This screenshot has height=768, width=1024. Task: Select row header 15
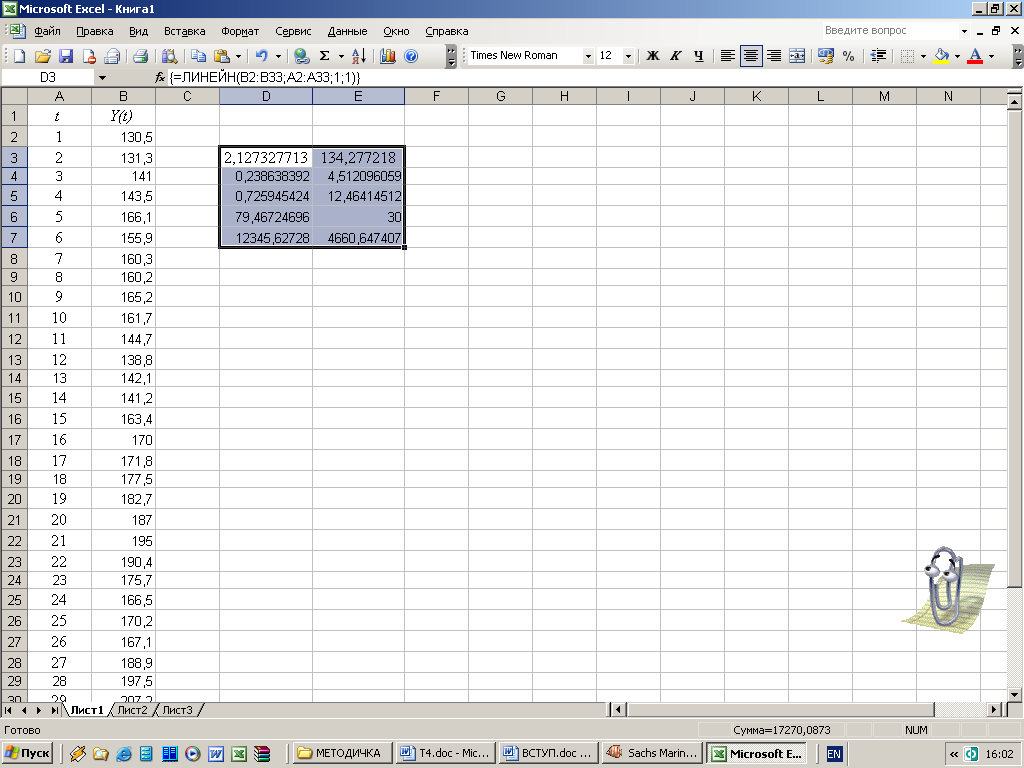click(14, 398)
